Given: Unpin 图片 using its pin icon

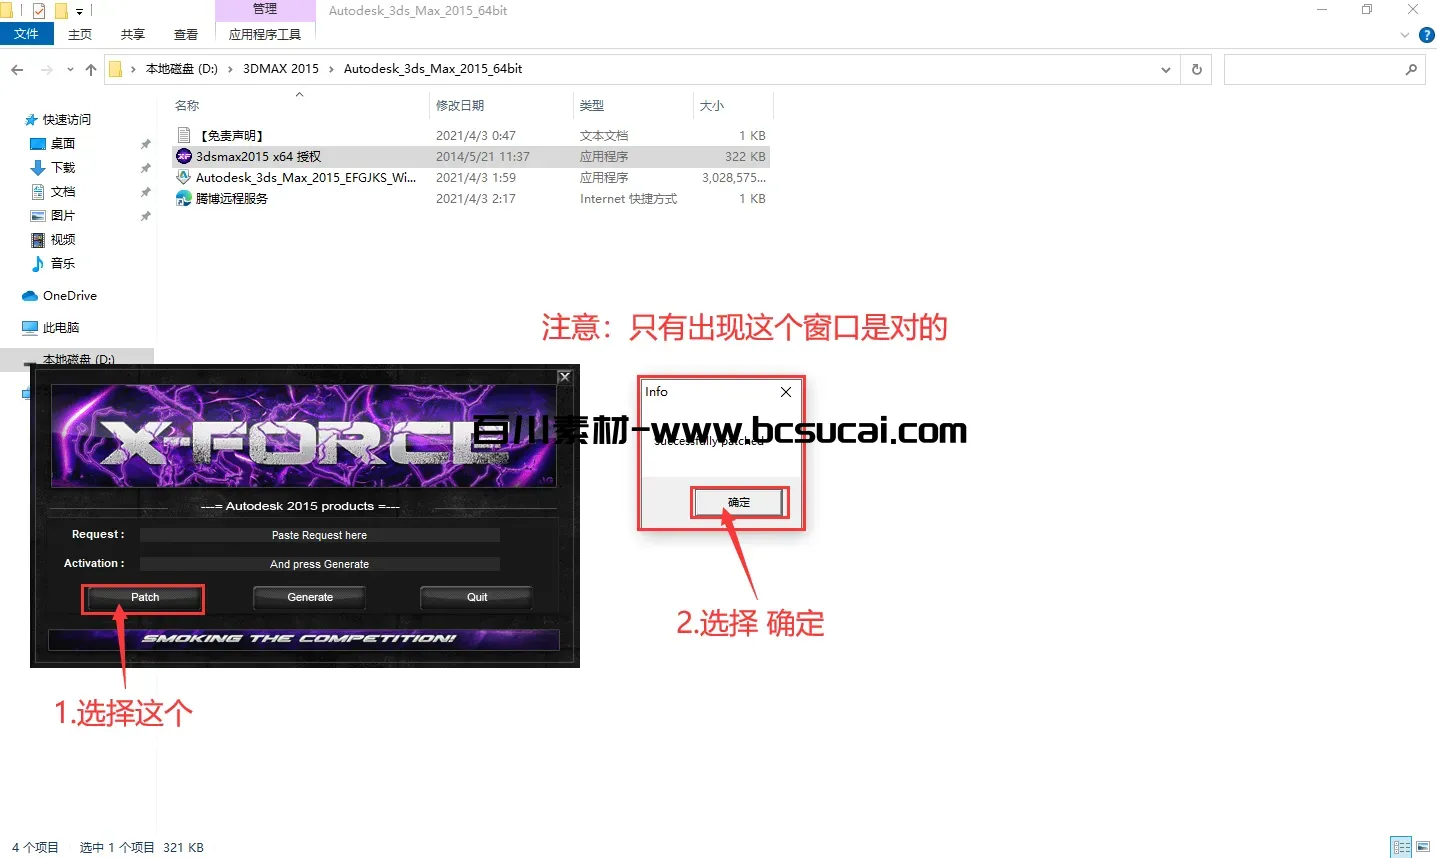Looking at the screenshot, I should click(145, 216).
